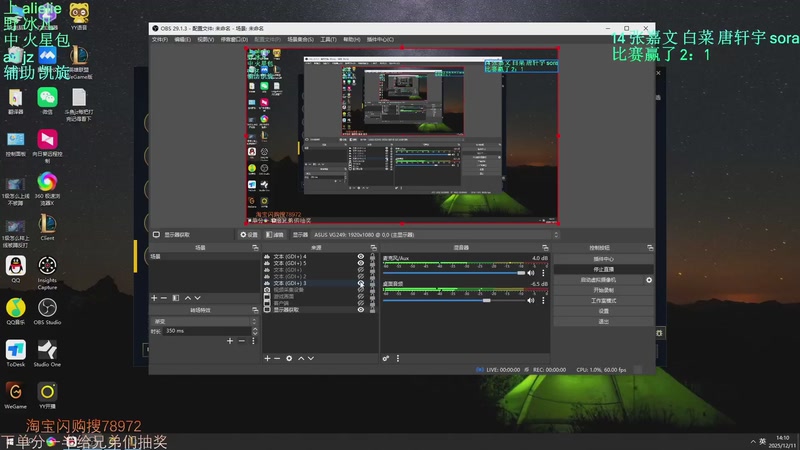This screenshot has width=800, height=450.
Task: Launch the Studio One desktop shortcut
Action: coord(47,354)
